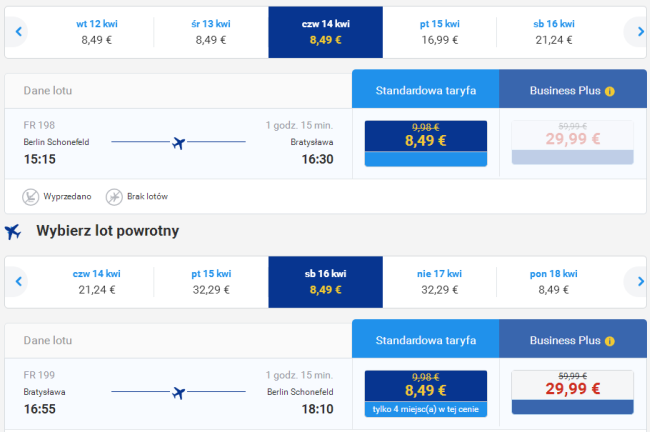Select outbound date sb 16 kwi
Viewport: 650px width, 432px height.
pyautogui.click(x=554, y=32)
